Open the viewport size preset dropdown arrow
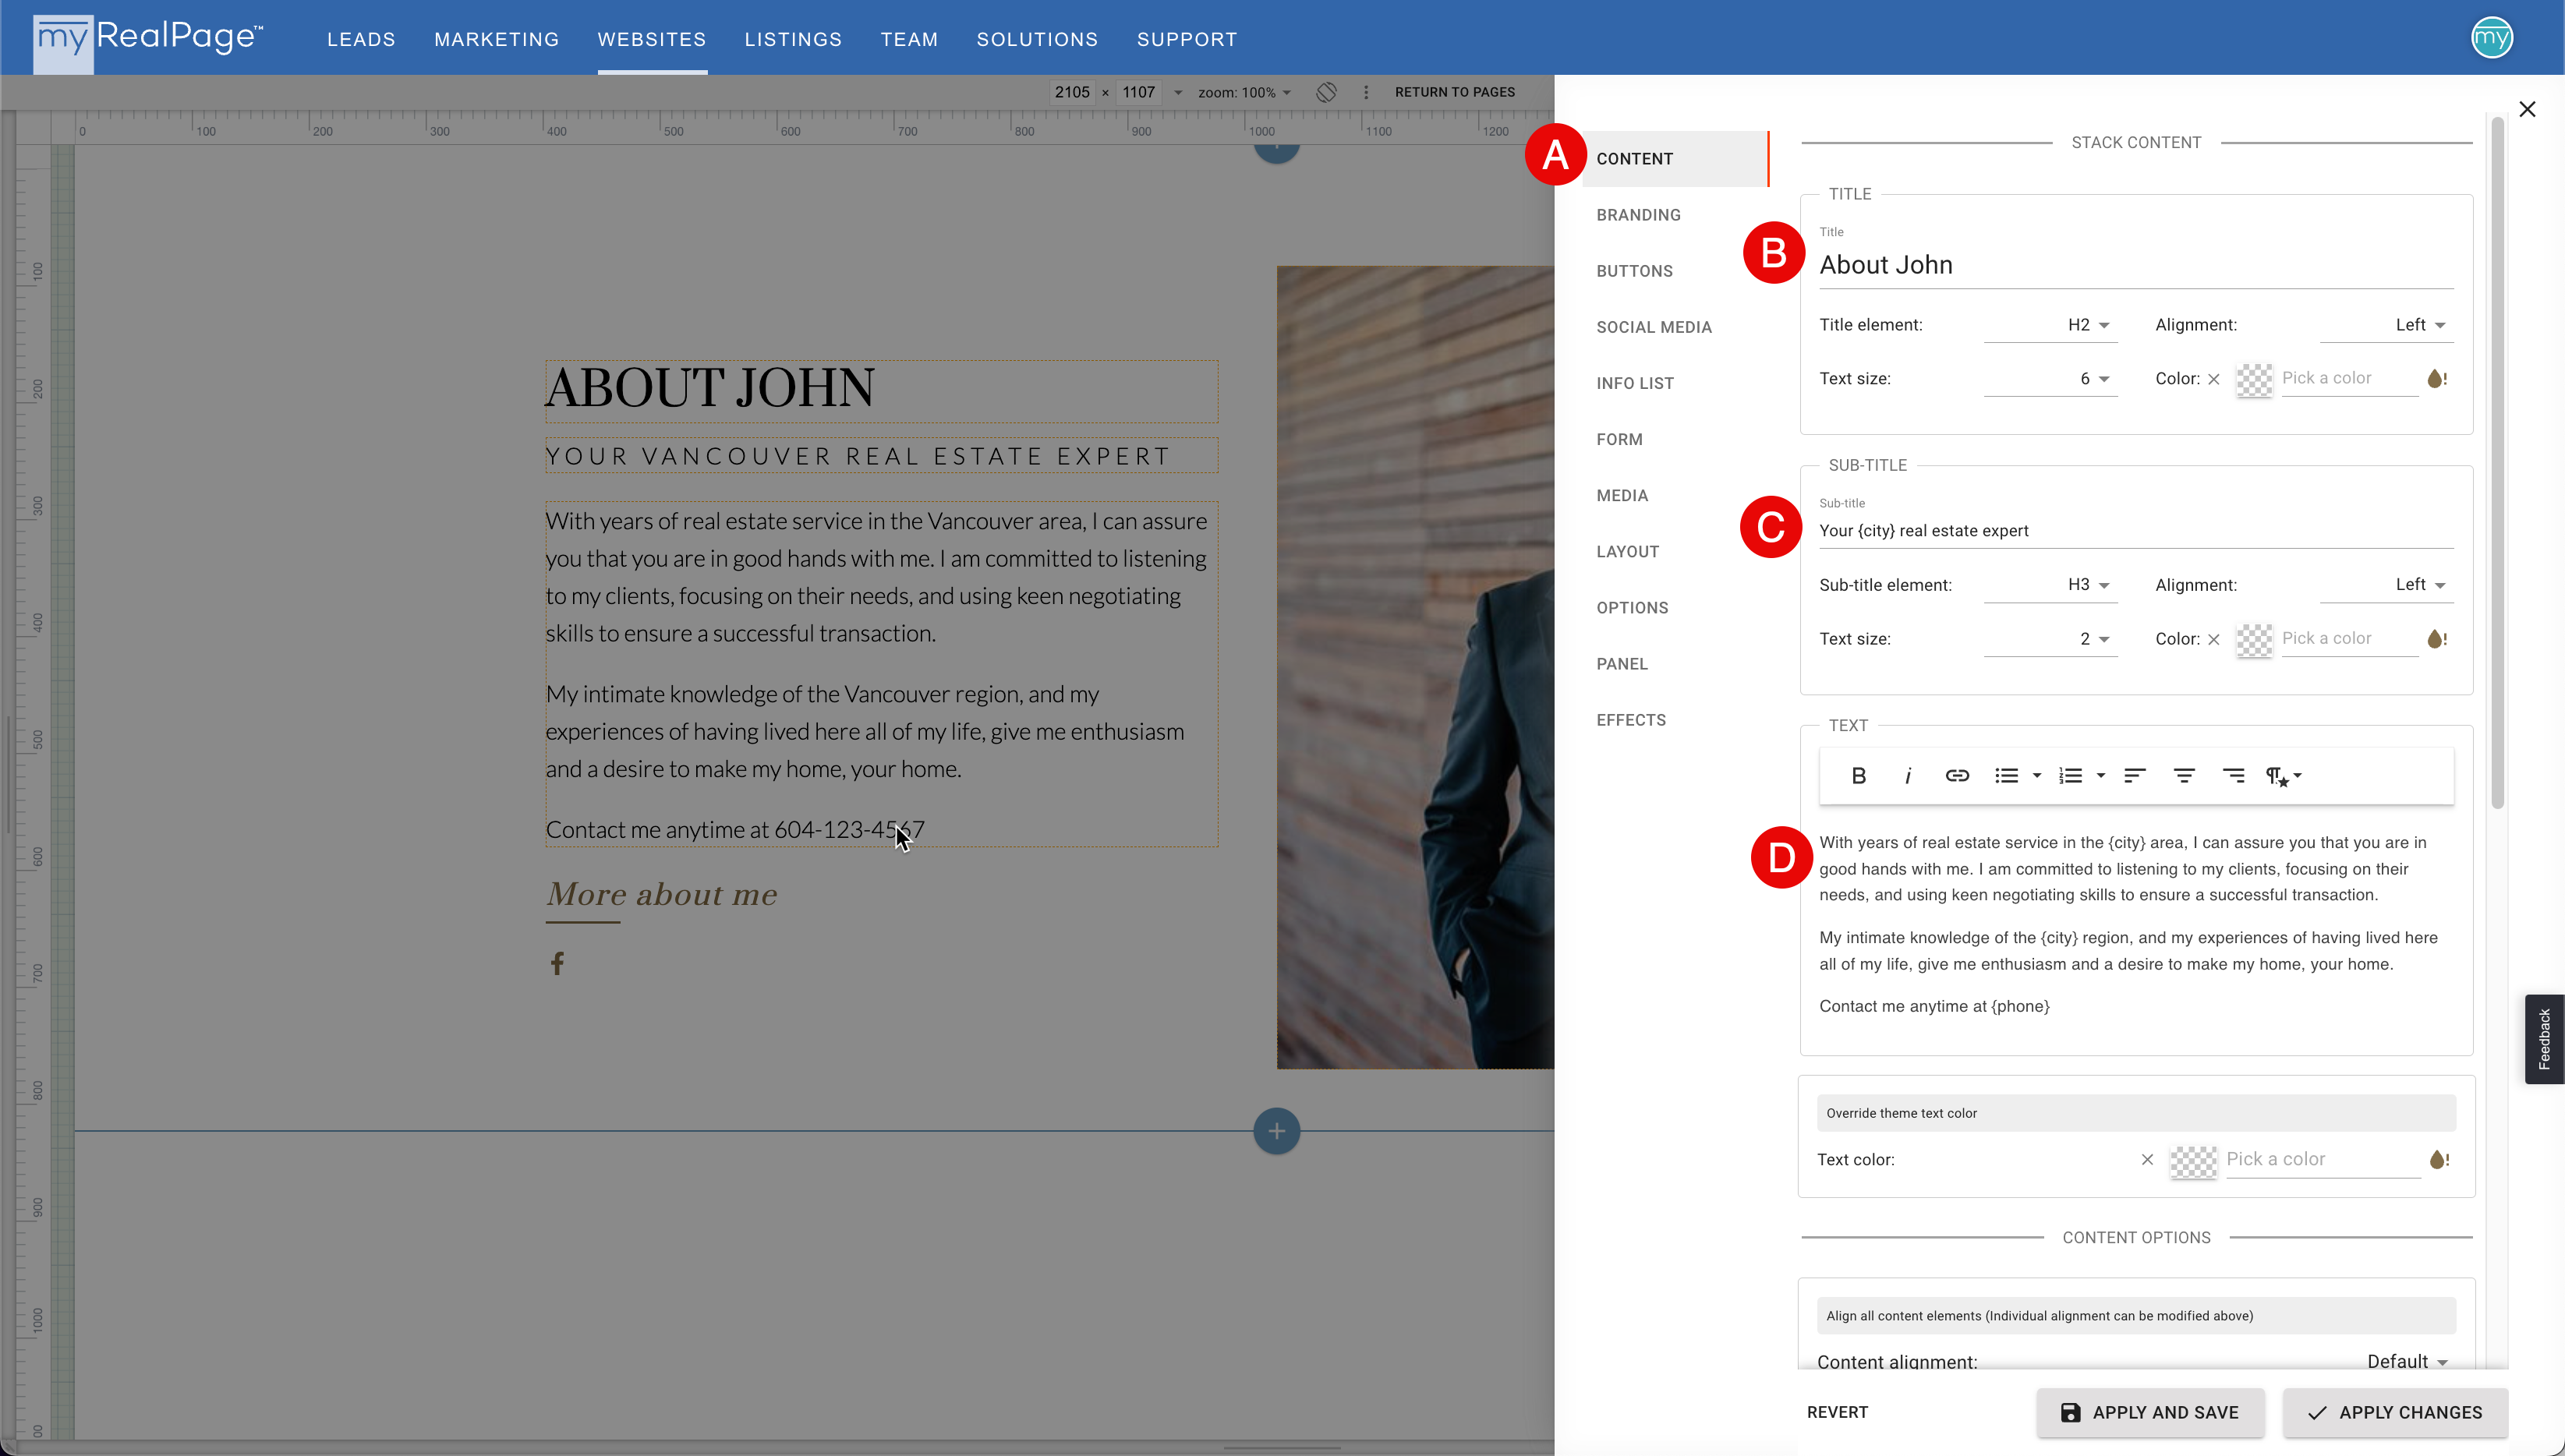Screen dimensions: 2565x1456 point(1177,92)
